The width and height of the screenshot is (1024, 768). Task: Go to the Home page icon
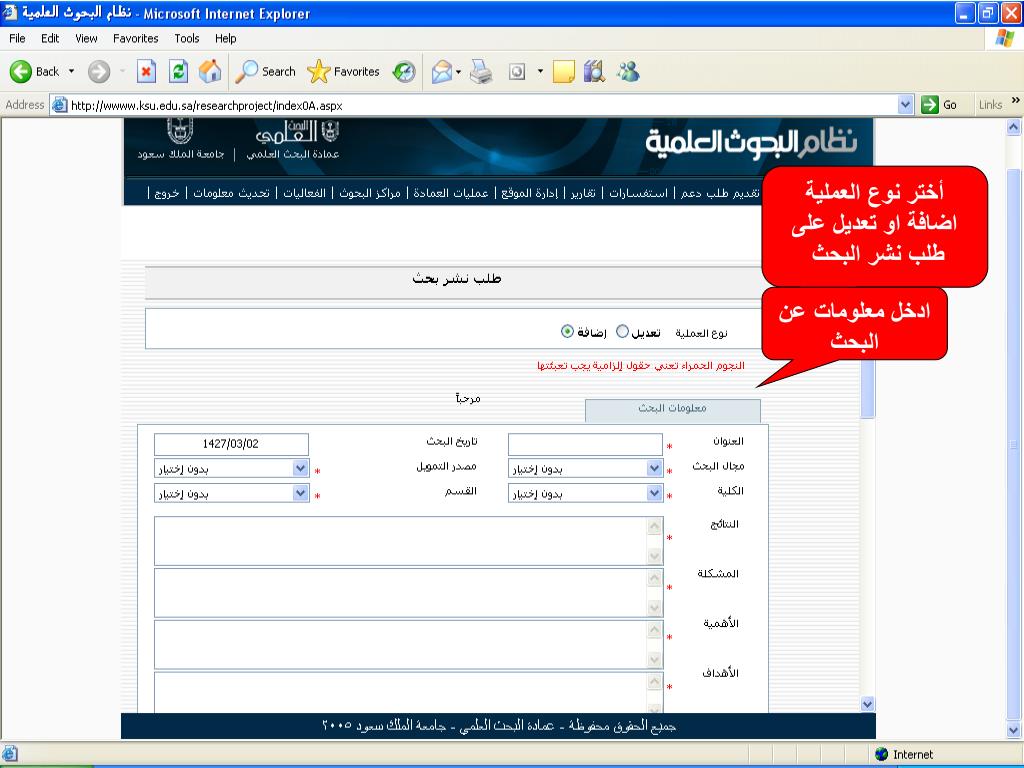click(x=210, y=72)
